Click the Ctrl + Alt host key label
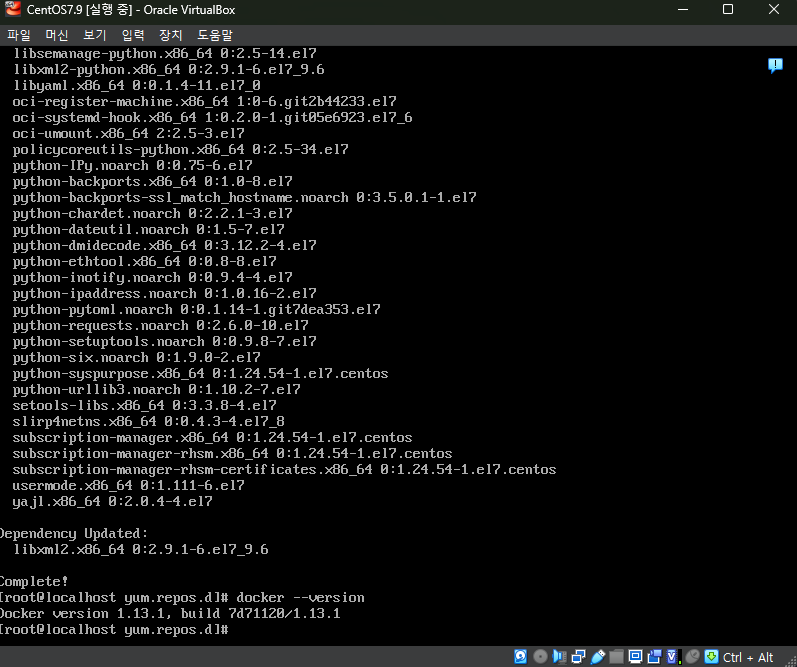The image size is (797, 667). pos(748,657)
